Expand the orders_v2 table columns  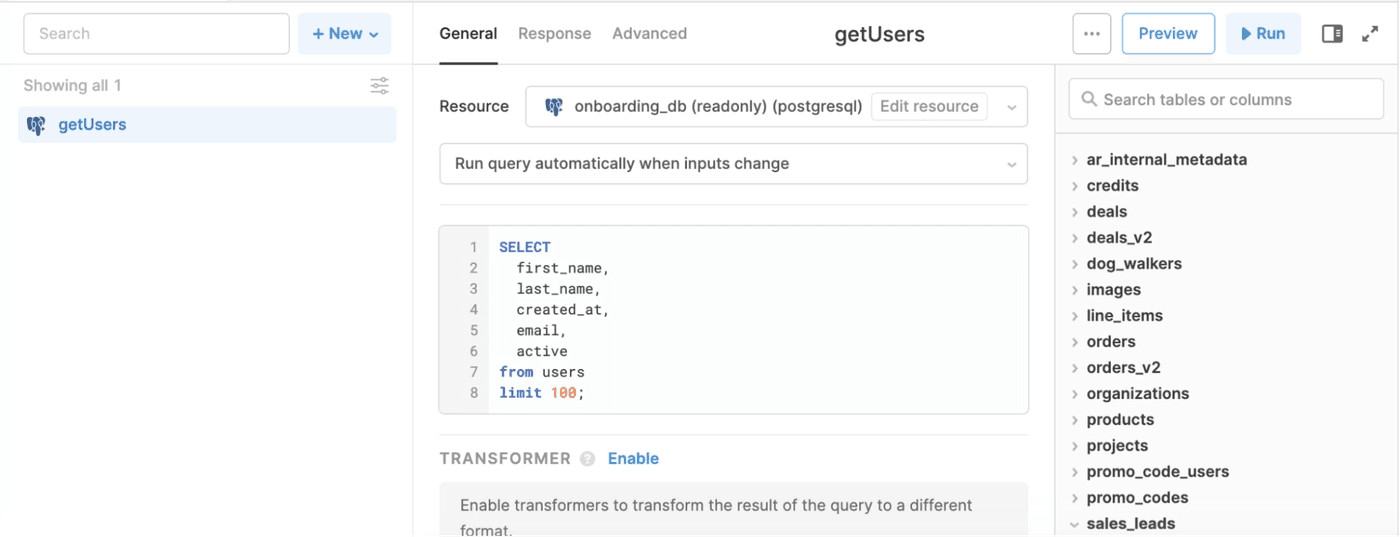tap(1075, 368)
